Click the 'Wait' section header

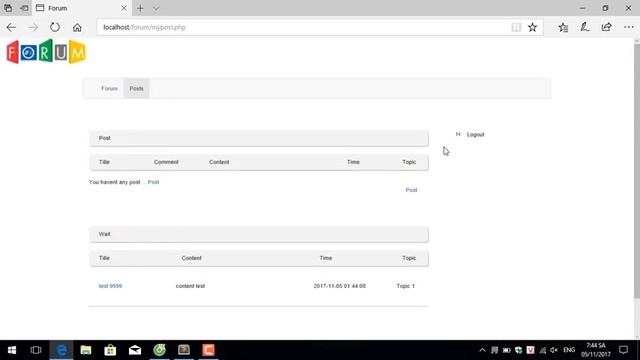click(259, 234)
